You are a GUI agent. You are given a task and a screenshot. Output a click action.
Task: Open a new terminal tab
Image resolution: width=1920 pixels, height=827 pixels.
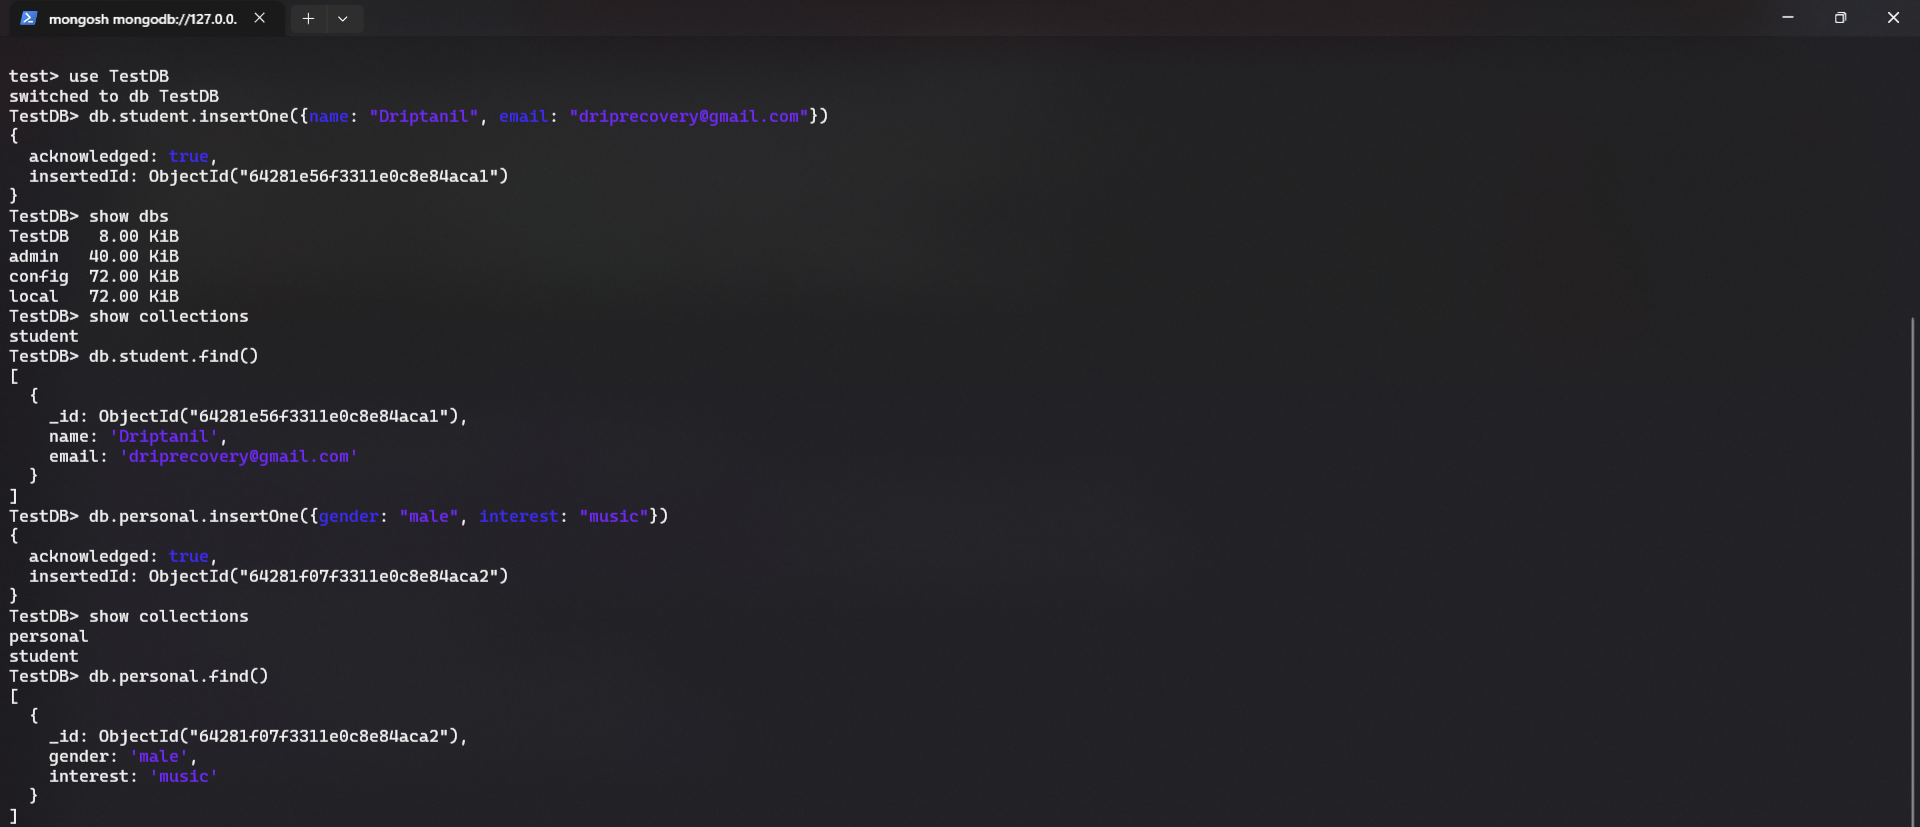tap(308, 18)
